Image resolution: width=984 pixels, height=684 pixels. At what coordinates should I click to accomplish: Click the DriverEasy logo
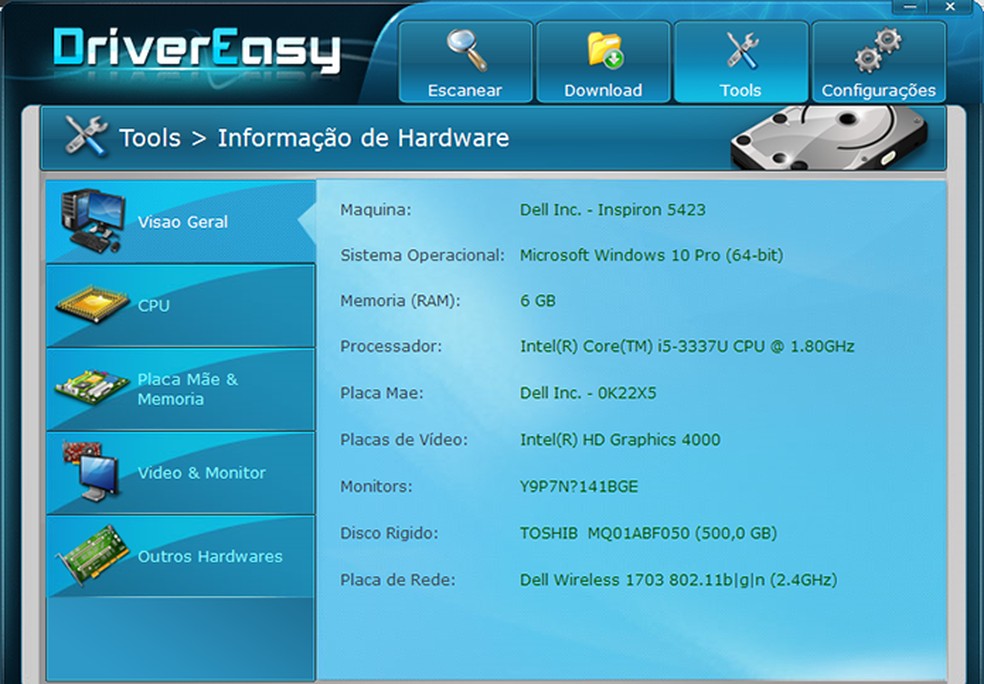click(x=197, y=50)
